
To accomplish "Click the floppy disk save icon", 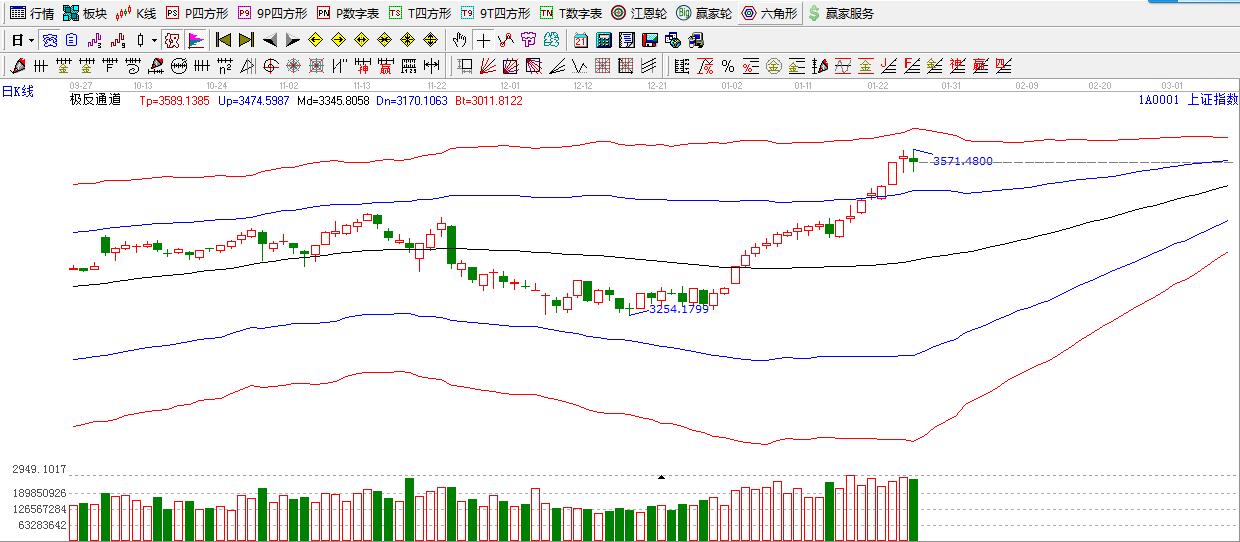I will 649,41.
